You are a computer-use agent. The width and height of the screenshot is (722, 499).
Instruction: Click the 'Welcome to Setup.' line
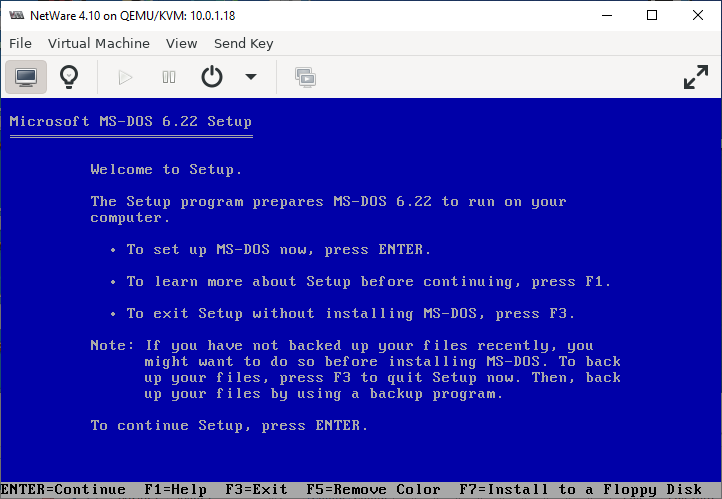pyautogui.click(x=166, y=169)
